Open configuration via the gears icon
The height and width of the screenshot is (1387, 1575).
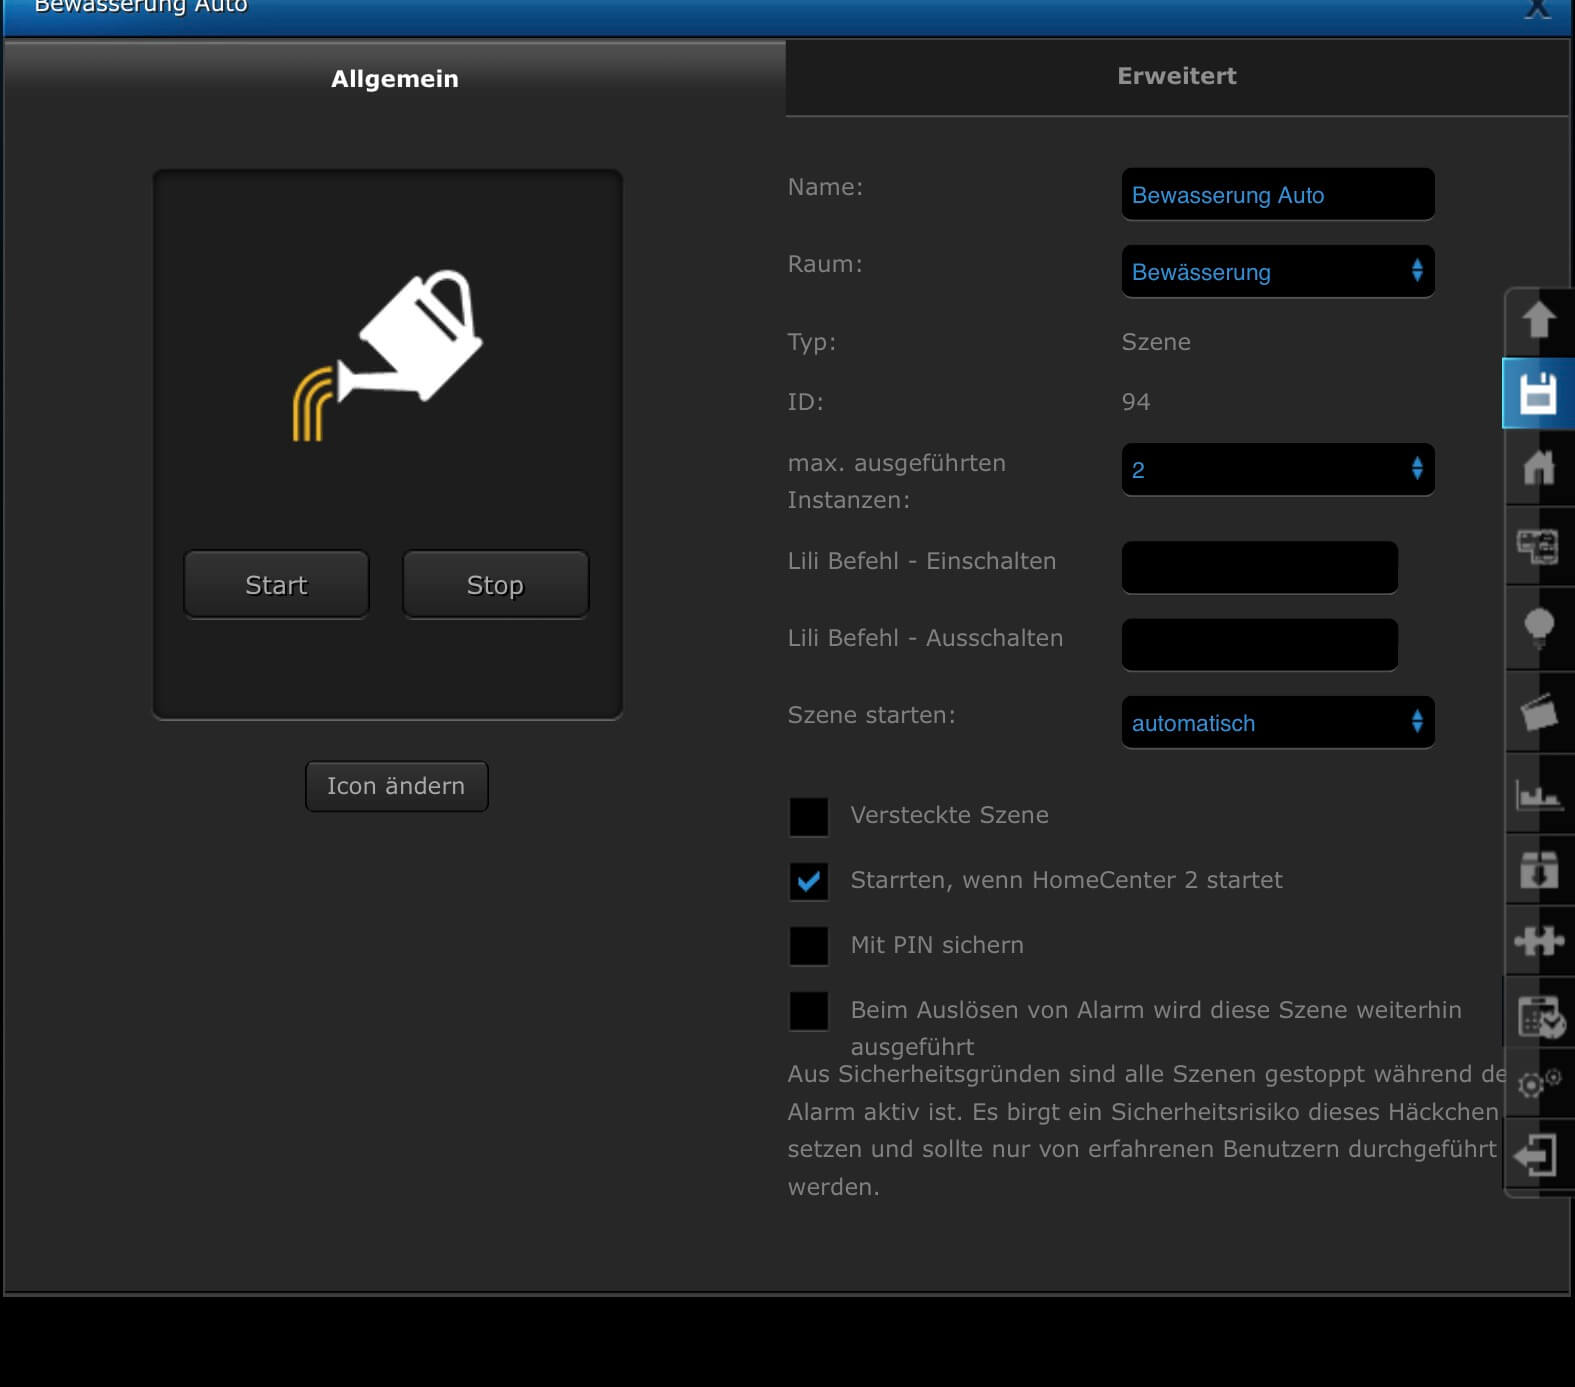pos(1538,1082)
